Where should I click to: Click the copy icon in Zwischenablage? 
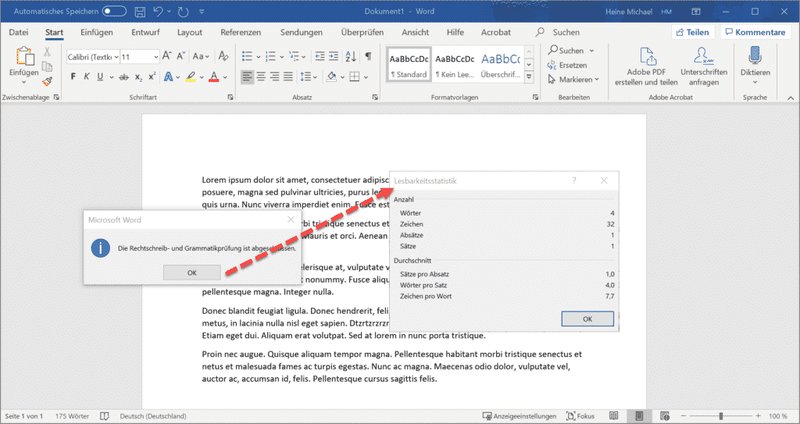pos(47,66)
